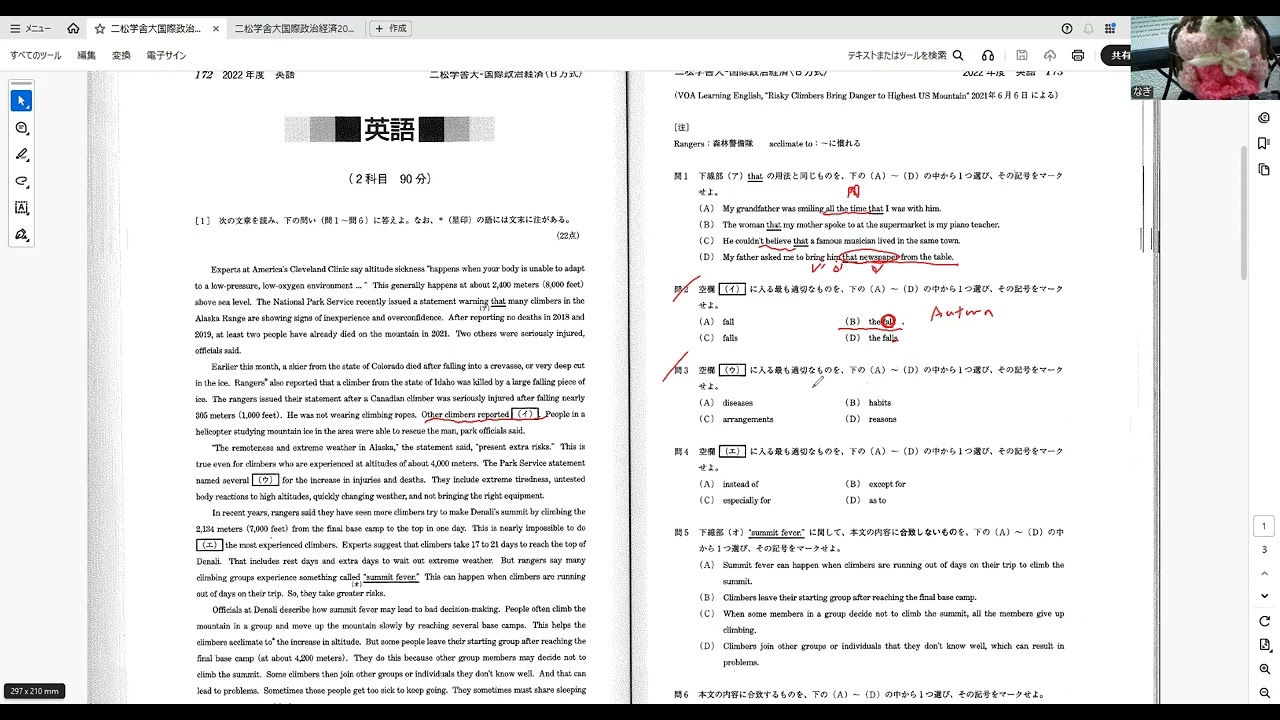Image resolution: width=1280 pixels, height=720 pixels.
Task: Star the current document tab
Action: point(99,29)
